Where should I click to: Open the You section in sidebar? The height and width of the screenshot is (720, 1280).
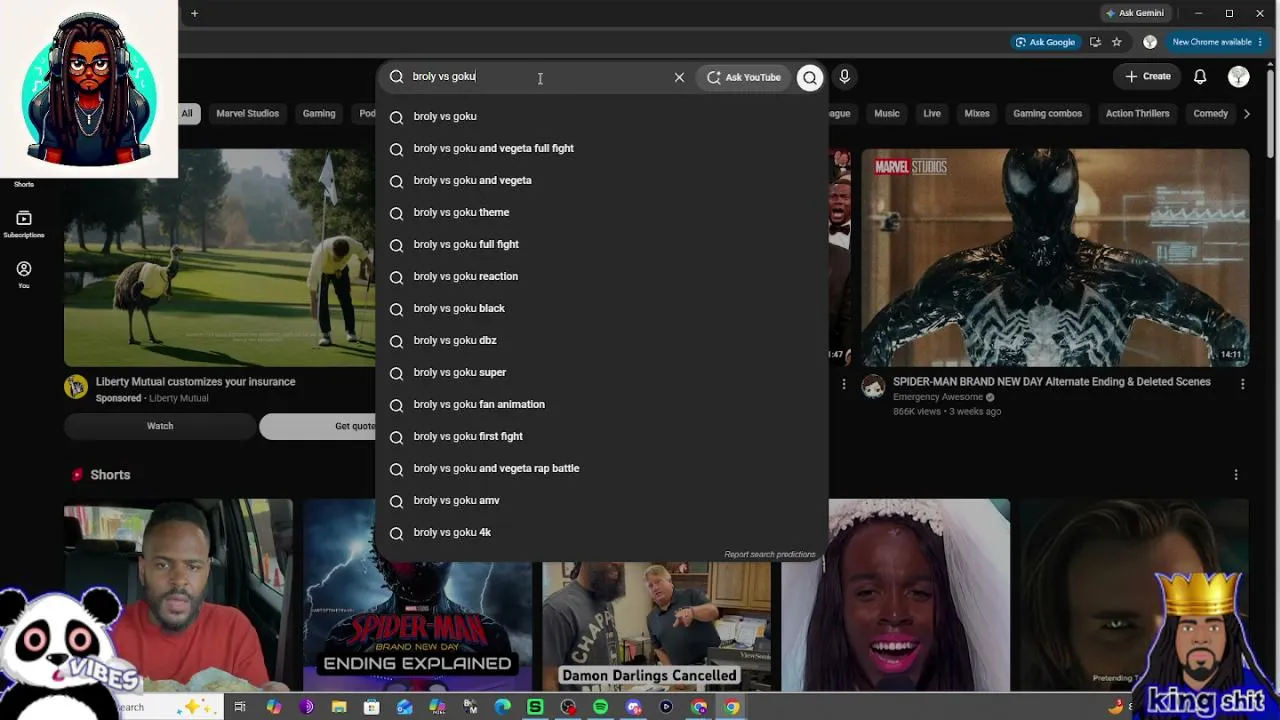click(24, 274)
